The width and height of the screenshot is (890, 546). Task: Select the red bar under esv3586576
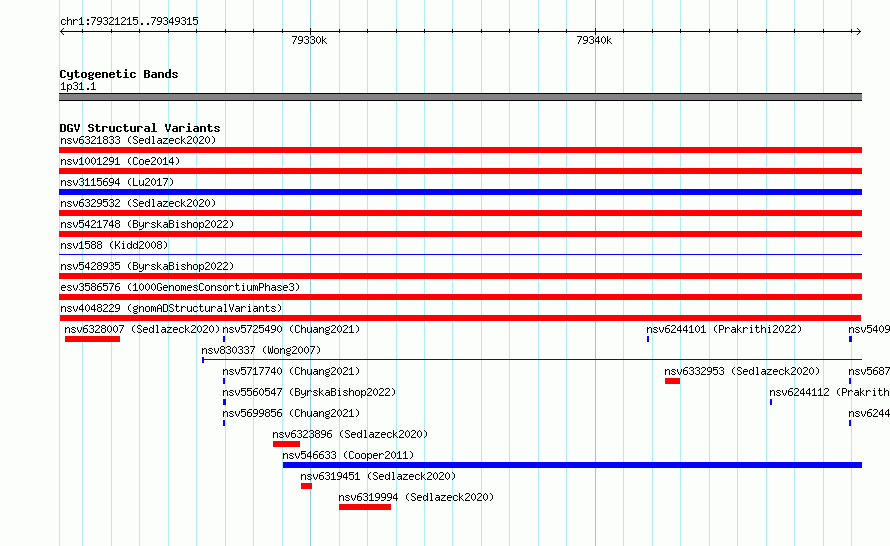click(x=460, y=297)
